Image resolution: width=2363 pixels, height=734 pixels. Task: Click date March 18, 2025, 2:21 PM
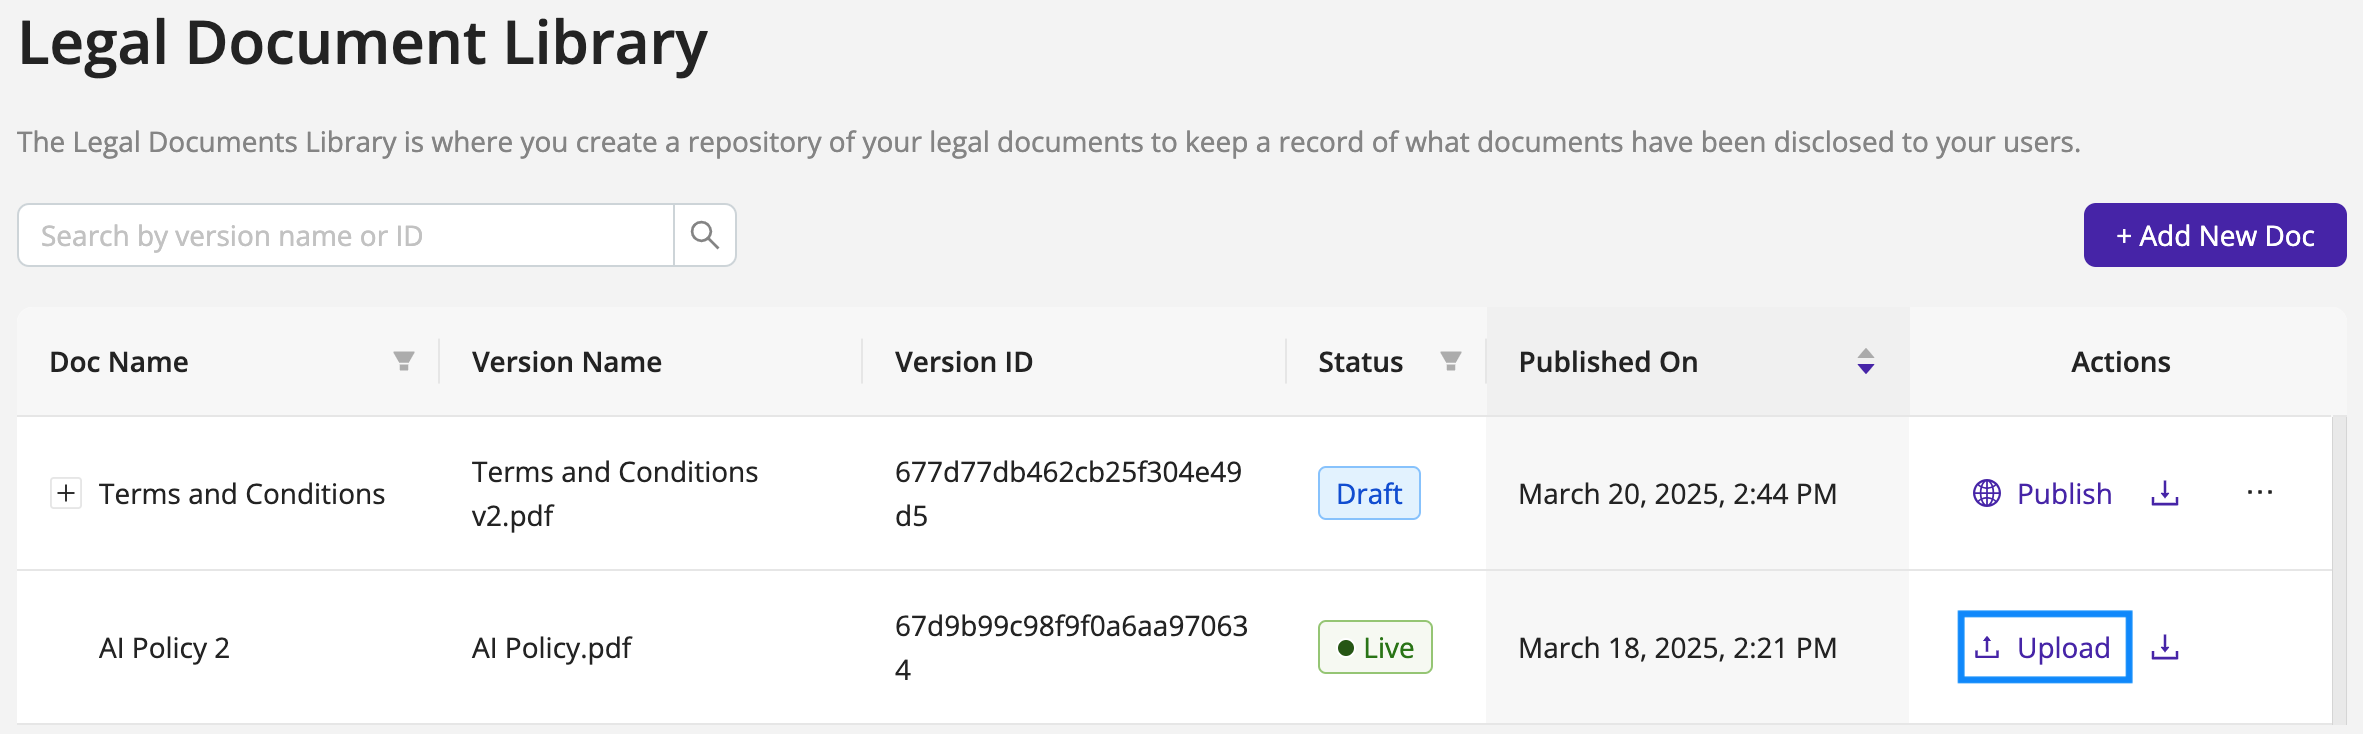(1678, 648)
